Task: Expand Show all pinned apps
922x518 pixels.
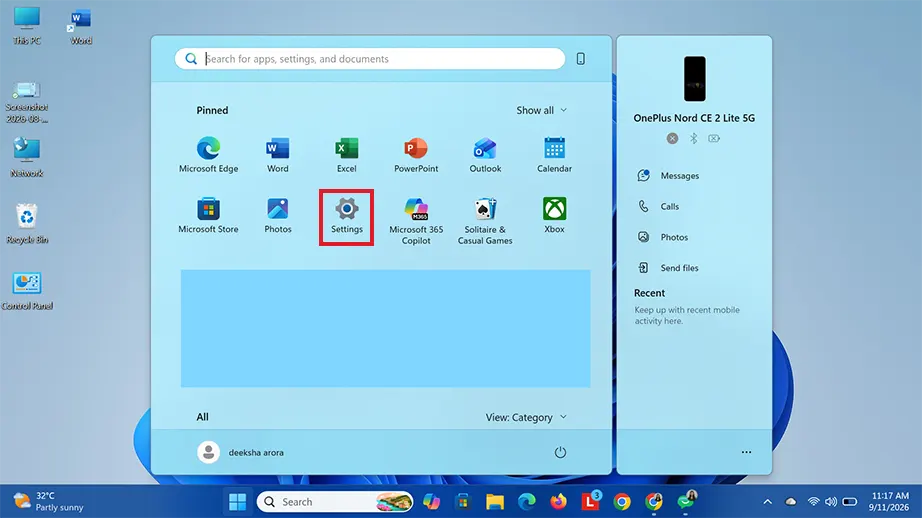Action: click(x=542, y=110)
